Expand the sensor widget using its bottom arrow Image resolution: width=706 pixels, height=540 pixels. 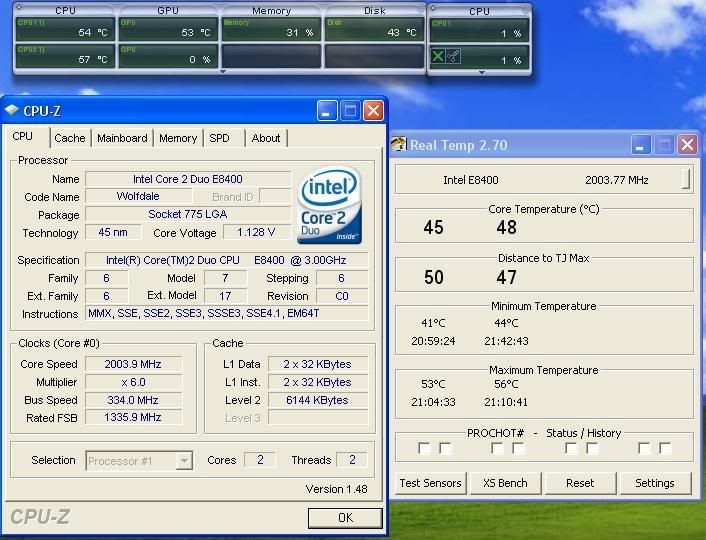point(222,71)
